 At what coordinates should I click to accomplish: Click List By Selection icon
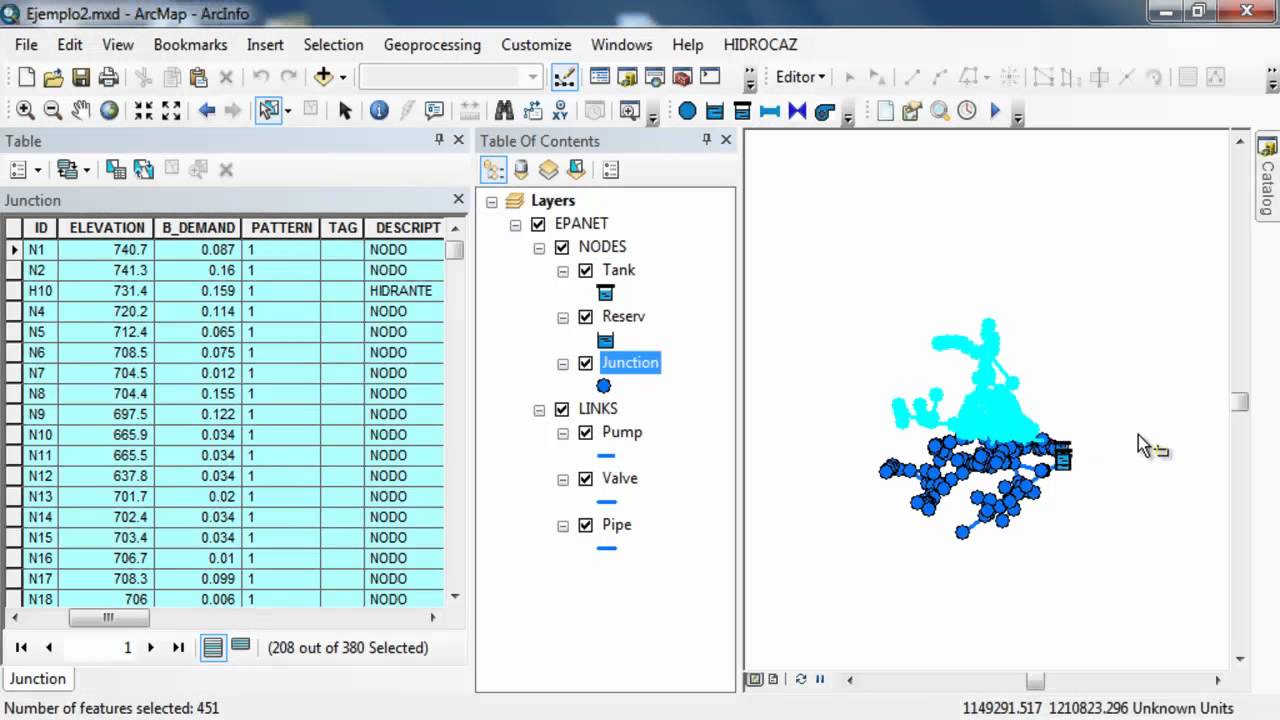(576, 170)
